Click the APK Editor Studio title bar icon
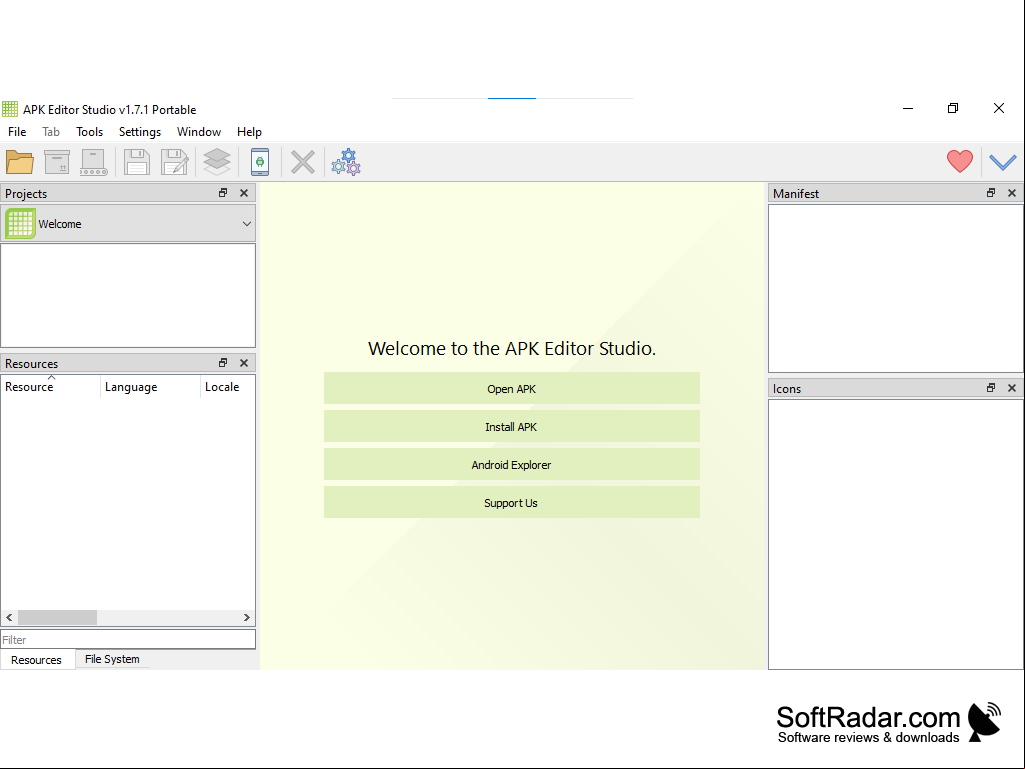The width and height of the screenshot is (1025, 769). (x=10, y=109)
